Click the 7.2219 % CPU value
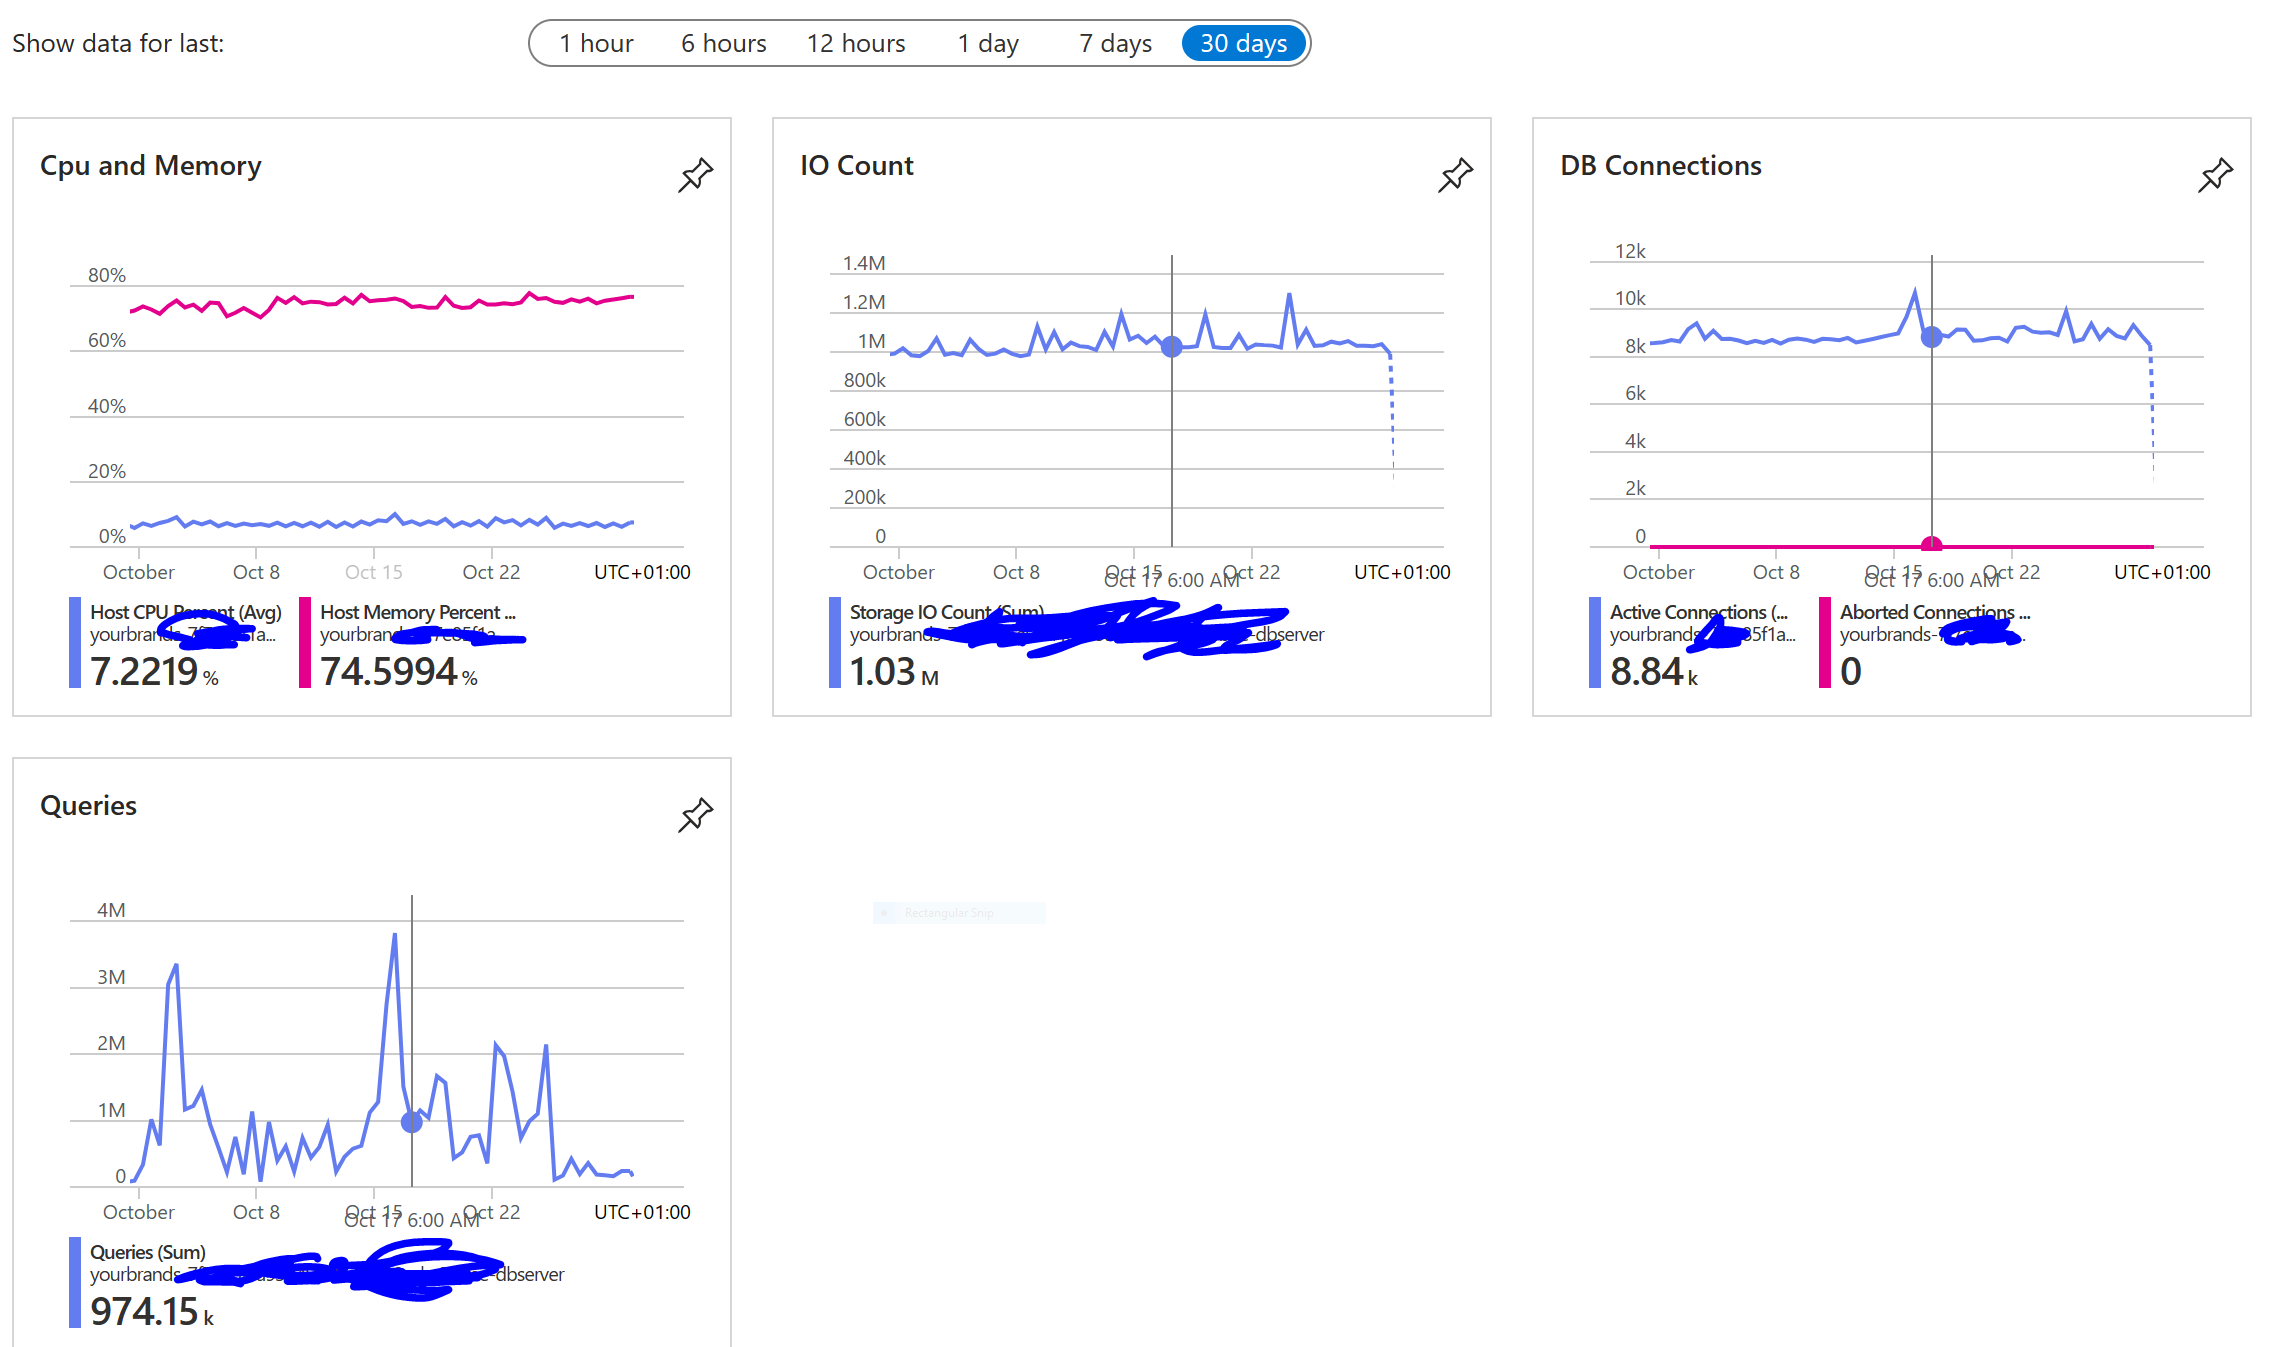 point(154,671)
